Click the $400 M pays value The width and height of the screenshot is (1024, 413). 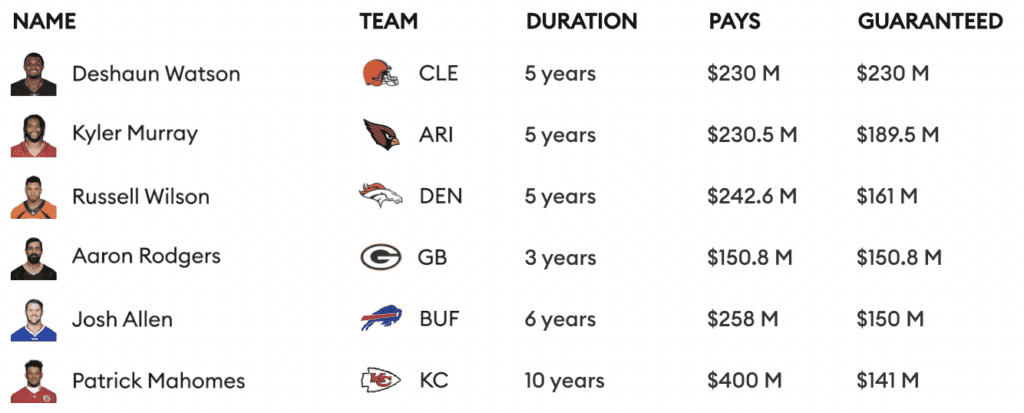[743, 380]
